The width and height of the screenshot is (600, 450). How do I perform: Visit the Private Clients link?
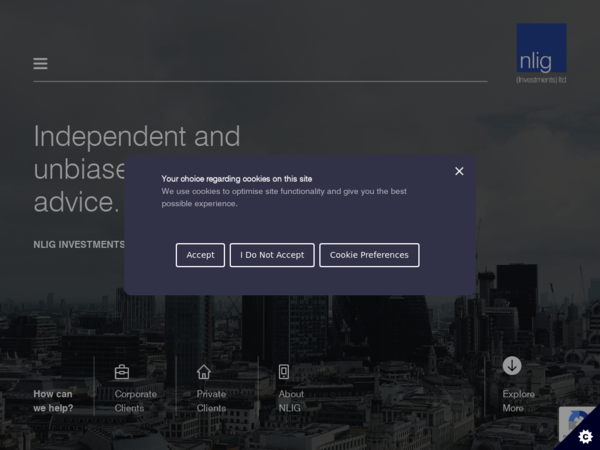pos(211,401)
